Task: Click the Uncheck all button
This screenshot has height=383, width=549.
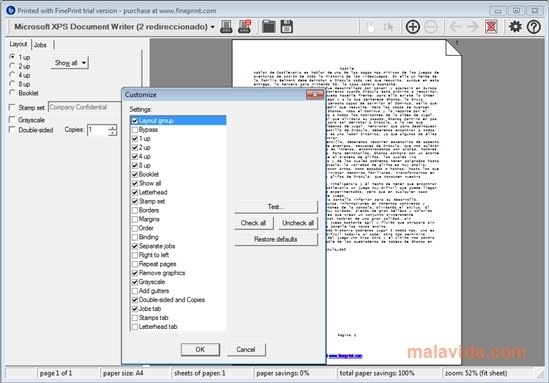Action: pyautogui.click(x=298, y=223)
